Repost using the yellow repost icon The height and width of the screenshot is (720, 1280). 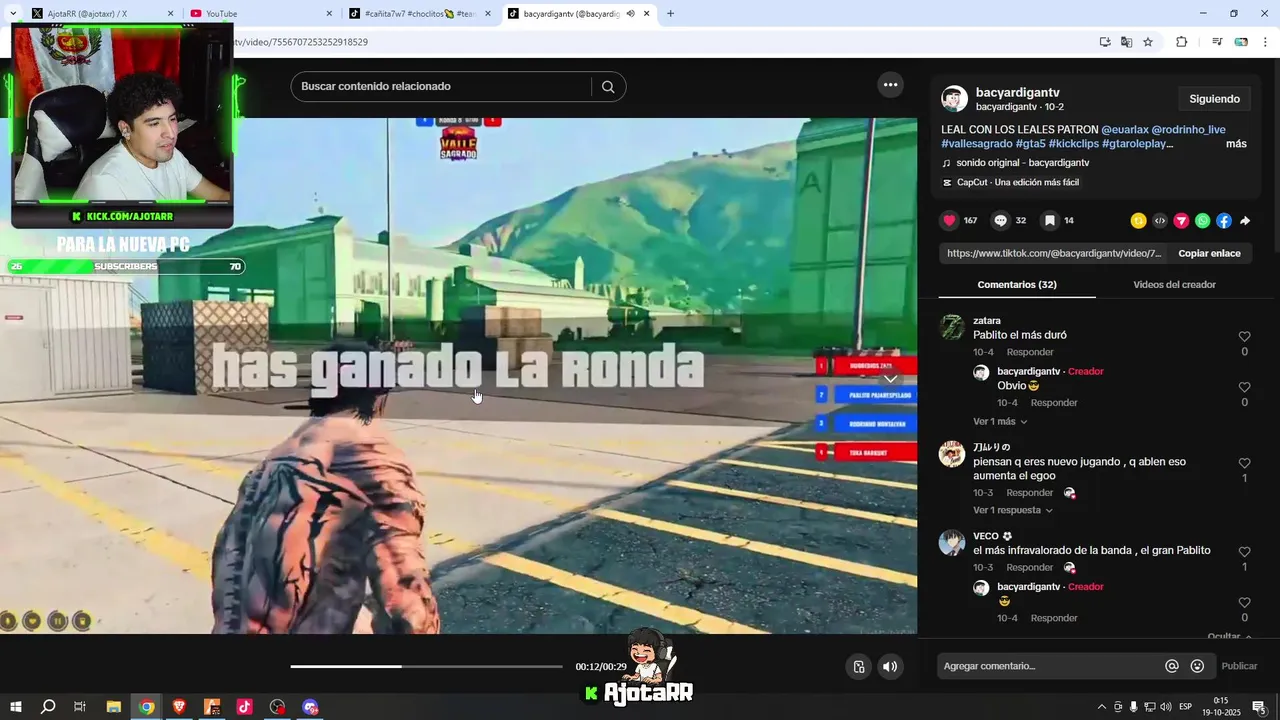(x=1139, y=221)
